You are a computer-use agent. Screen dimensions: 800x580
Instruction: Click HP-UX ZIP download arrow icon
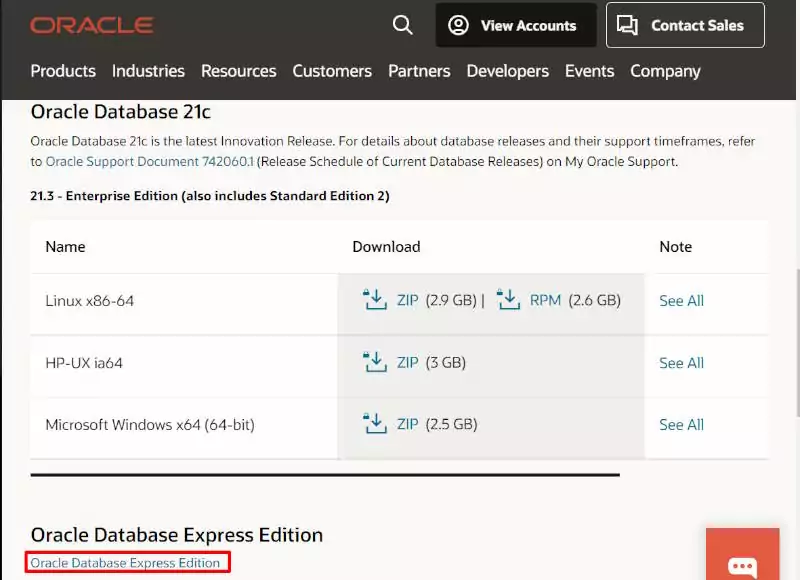click(x=375, y=362)
